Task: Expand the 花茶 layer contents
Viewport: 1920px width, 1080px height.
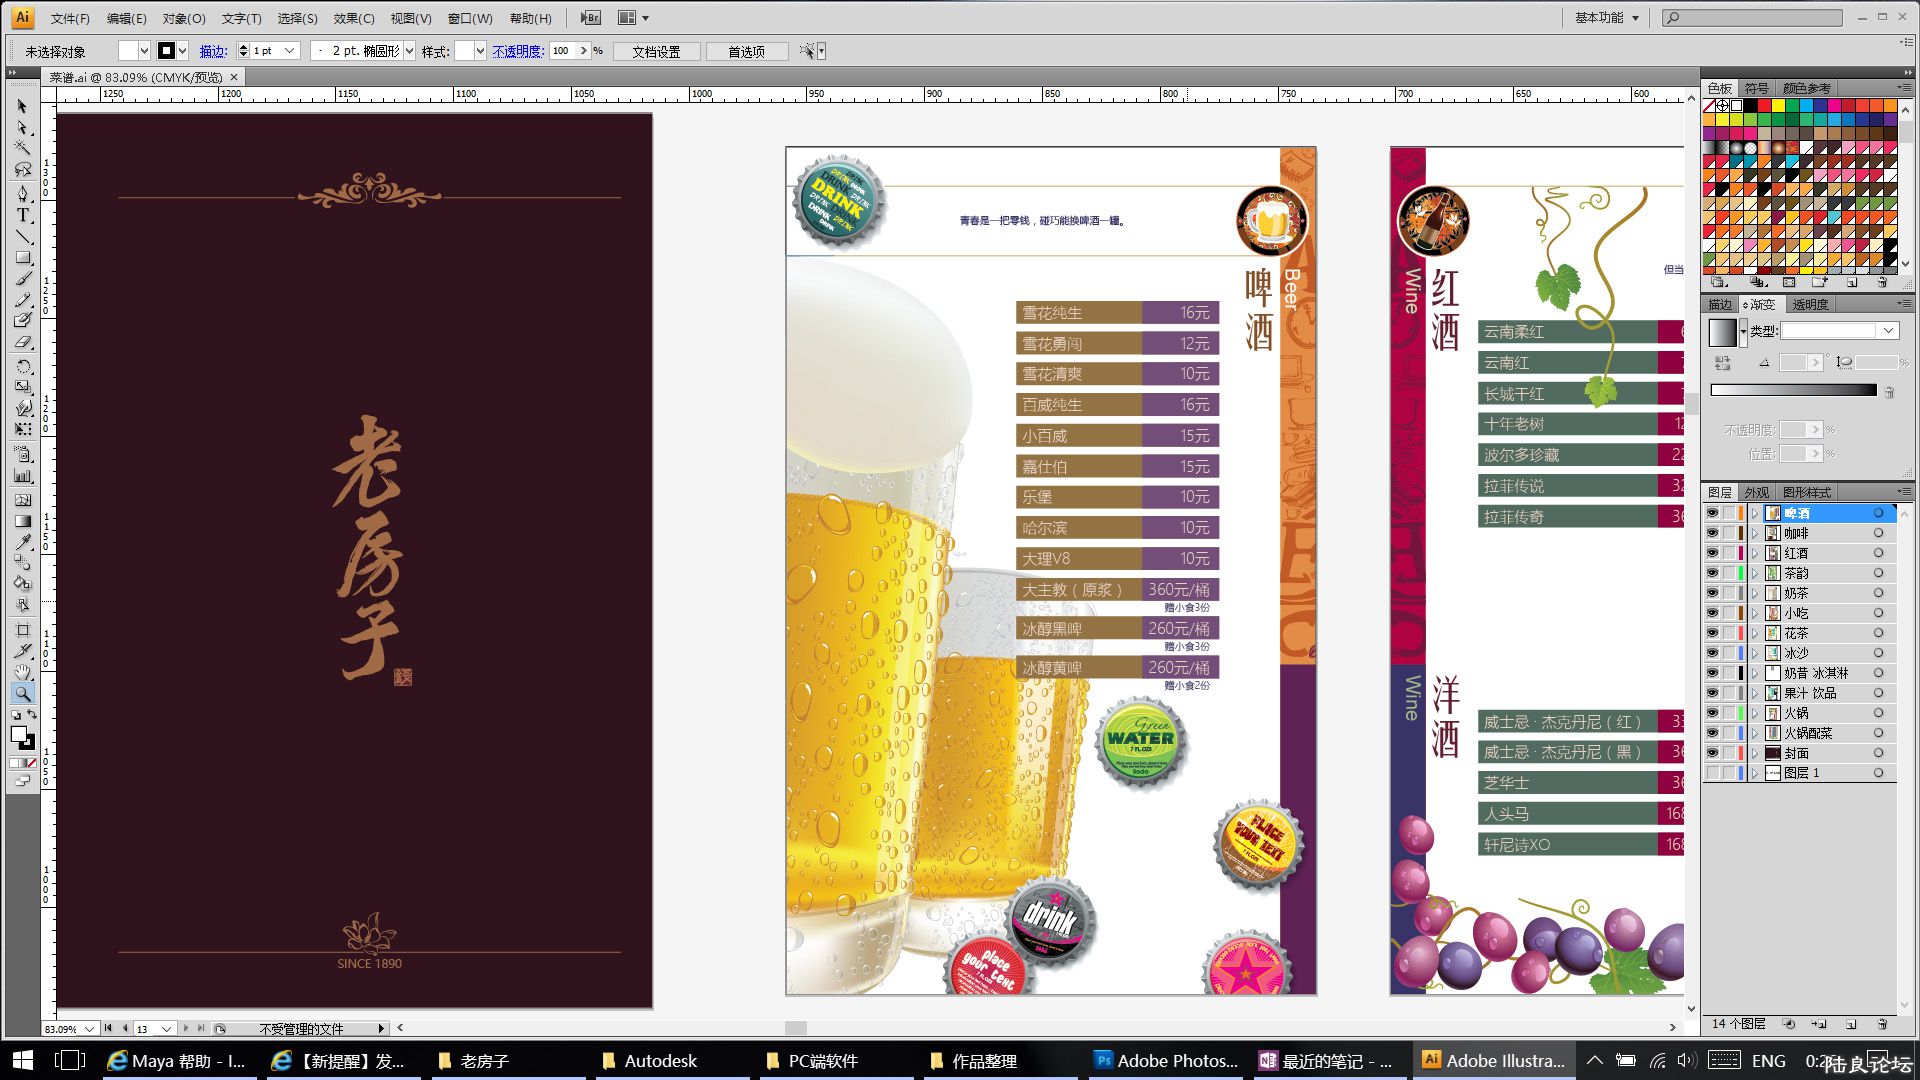Action: tap(1754, 633)
